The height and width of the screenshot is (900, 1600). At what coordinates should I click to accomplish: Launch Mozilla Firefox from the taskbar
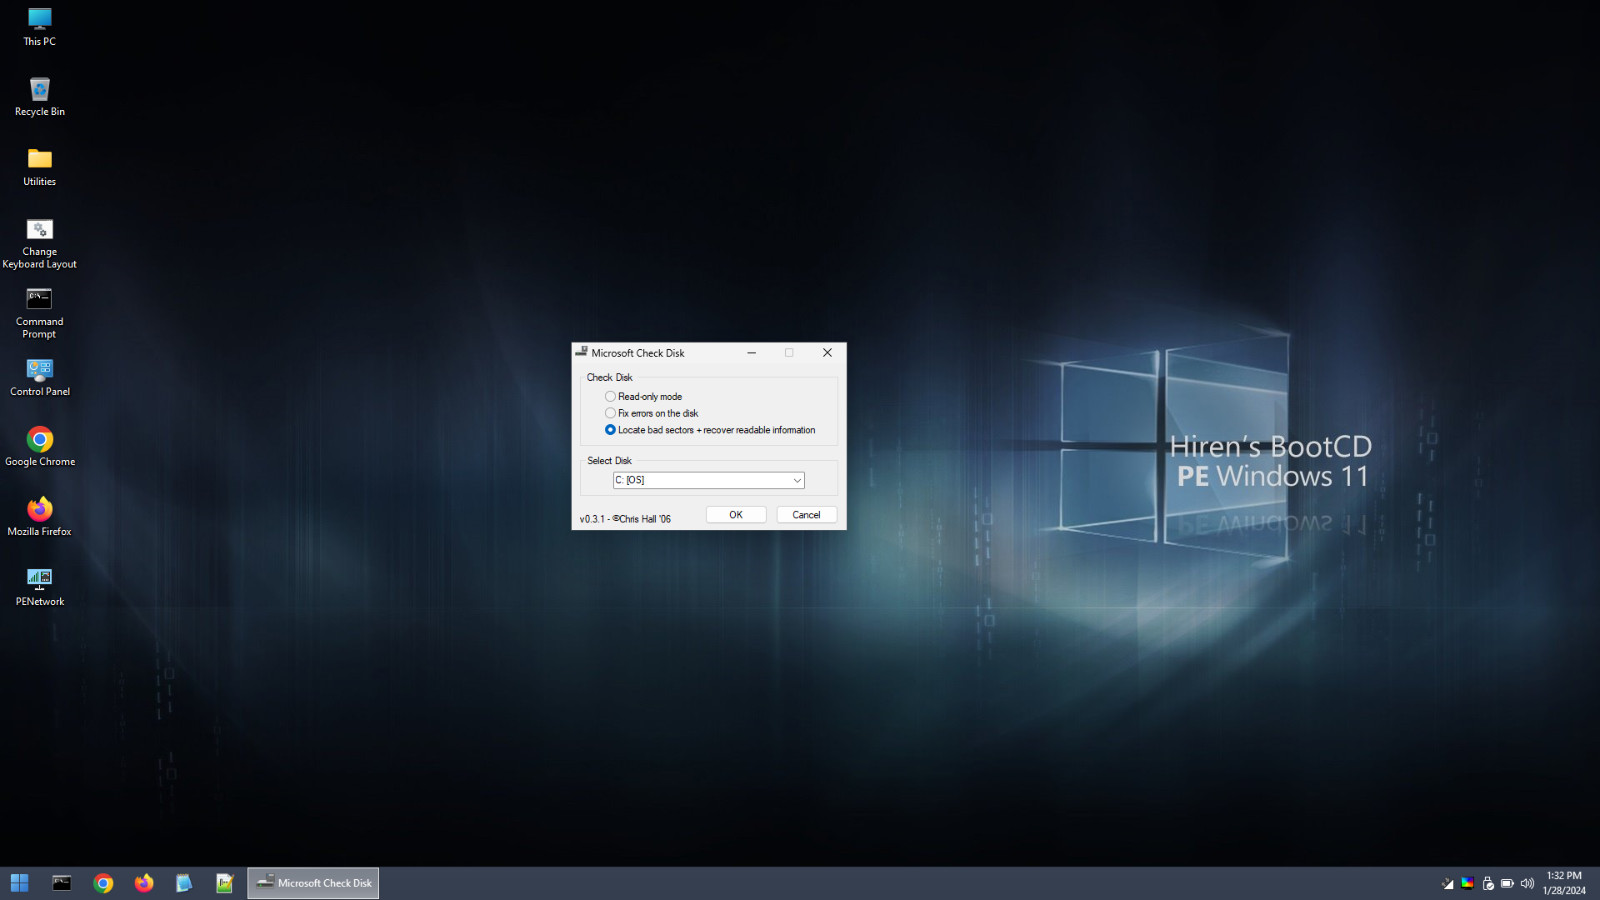[x=143, y=883]
